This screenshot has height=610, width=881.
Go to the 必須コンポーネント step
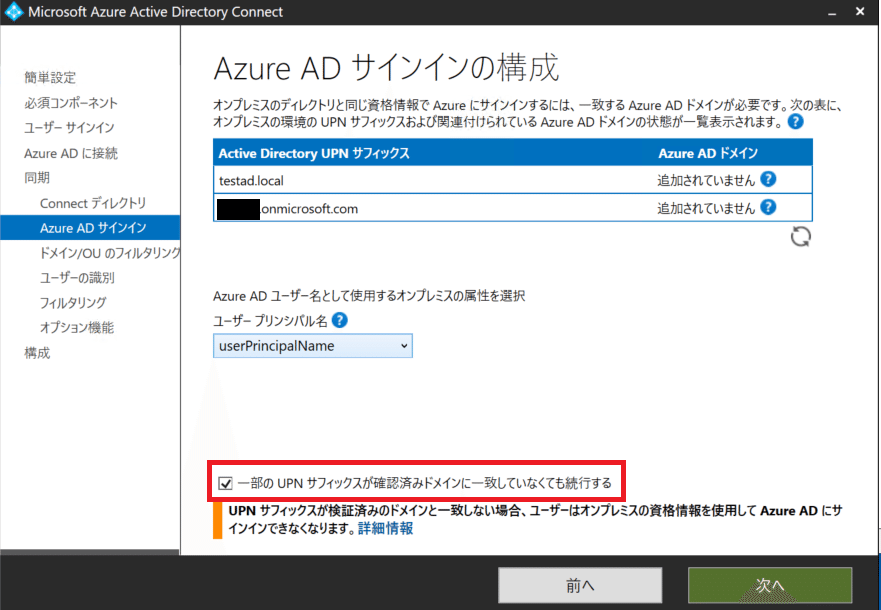pos(71,103)
